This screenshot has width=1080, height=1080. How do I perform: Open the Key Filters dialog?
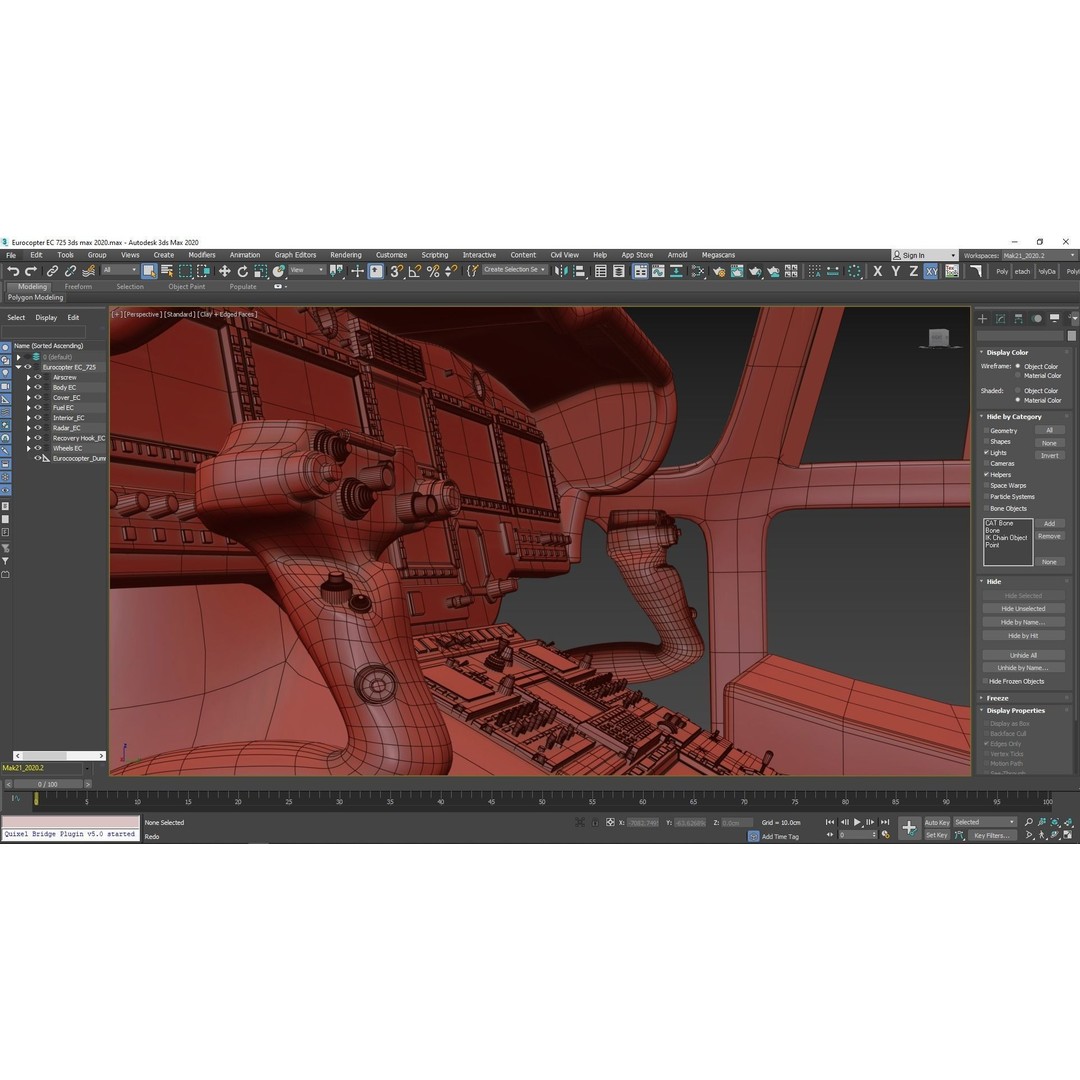click(x=992, y=835)
